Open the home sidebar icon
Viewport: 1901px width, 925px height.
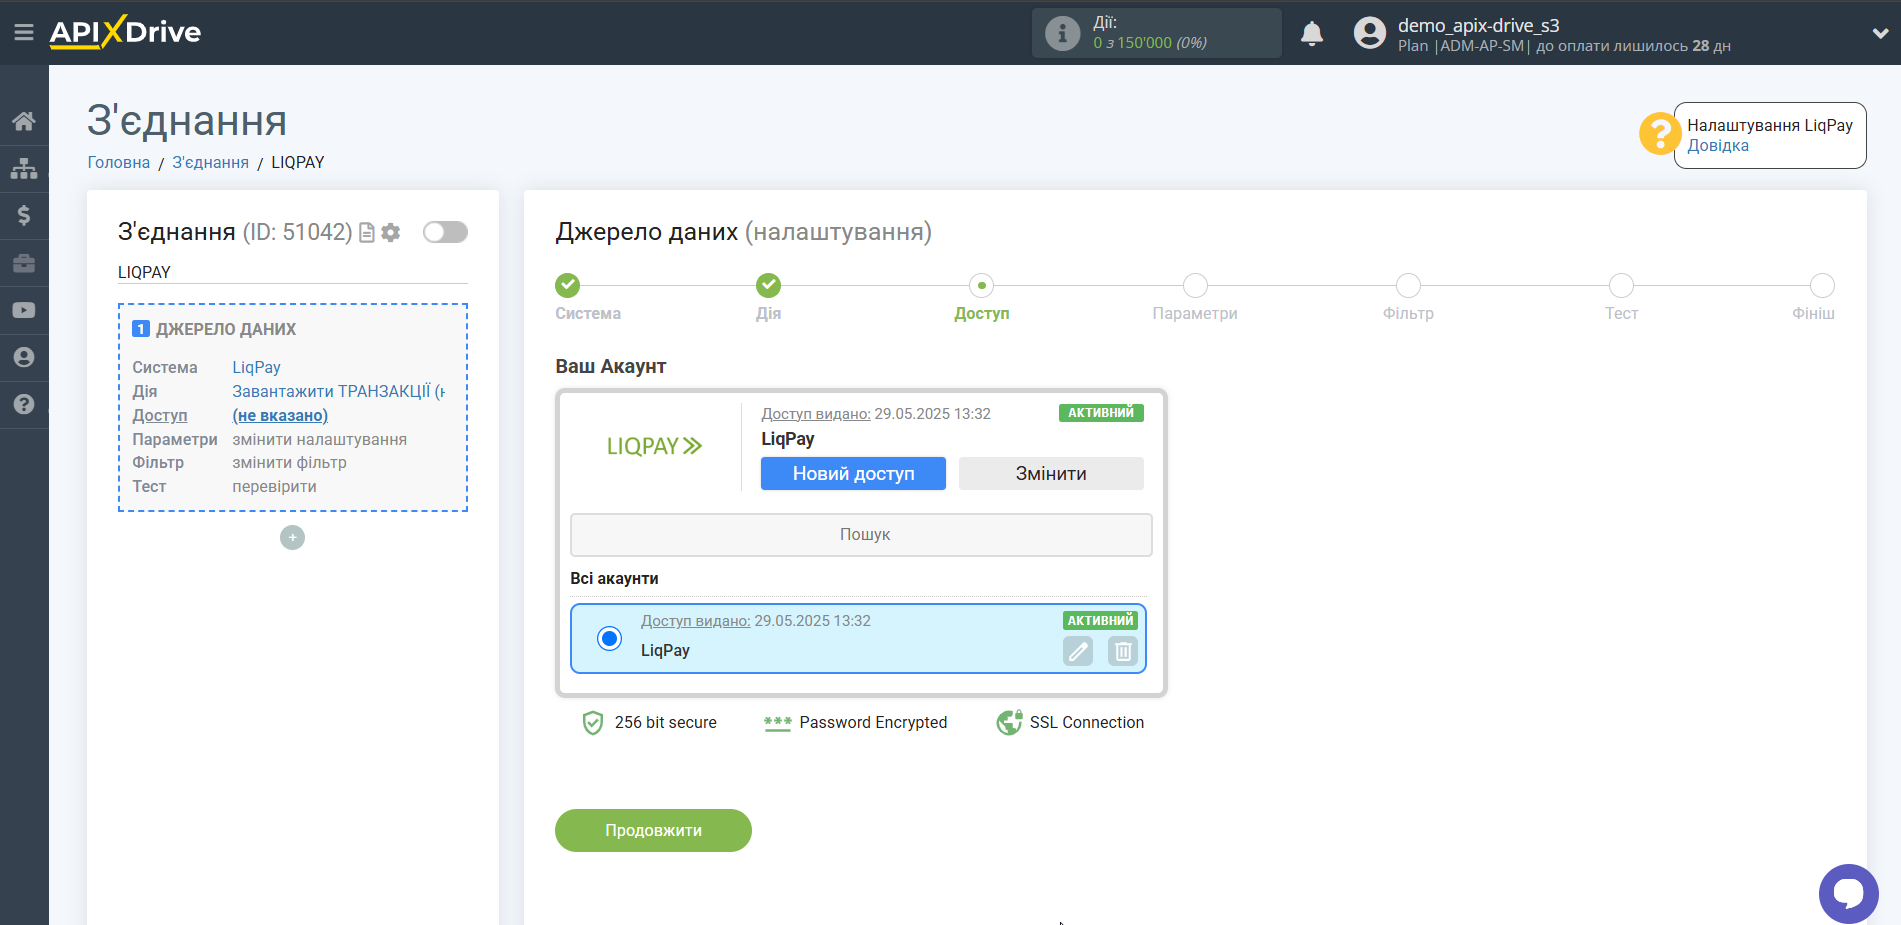24,122
